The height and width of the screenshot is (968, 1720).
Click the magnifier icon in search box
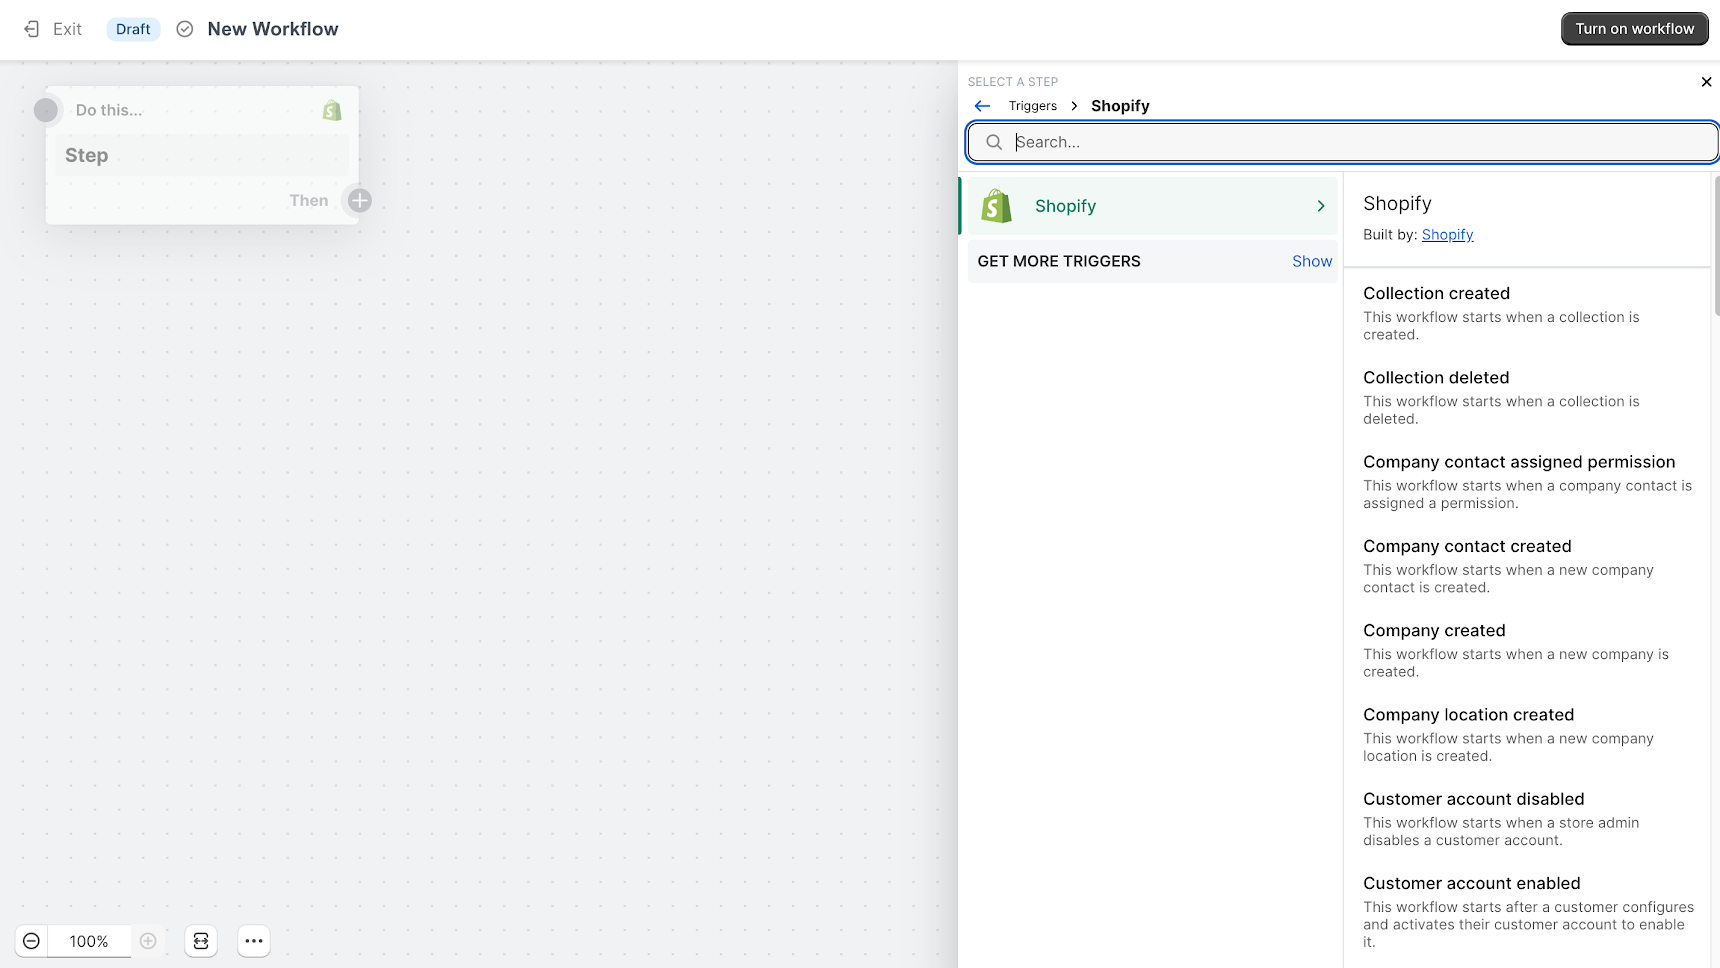994,142
